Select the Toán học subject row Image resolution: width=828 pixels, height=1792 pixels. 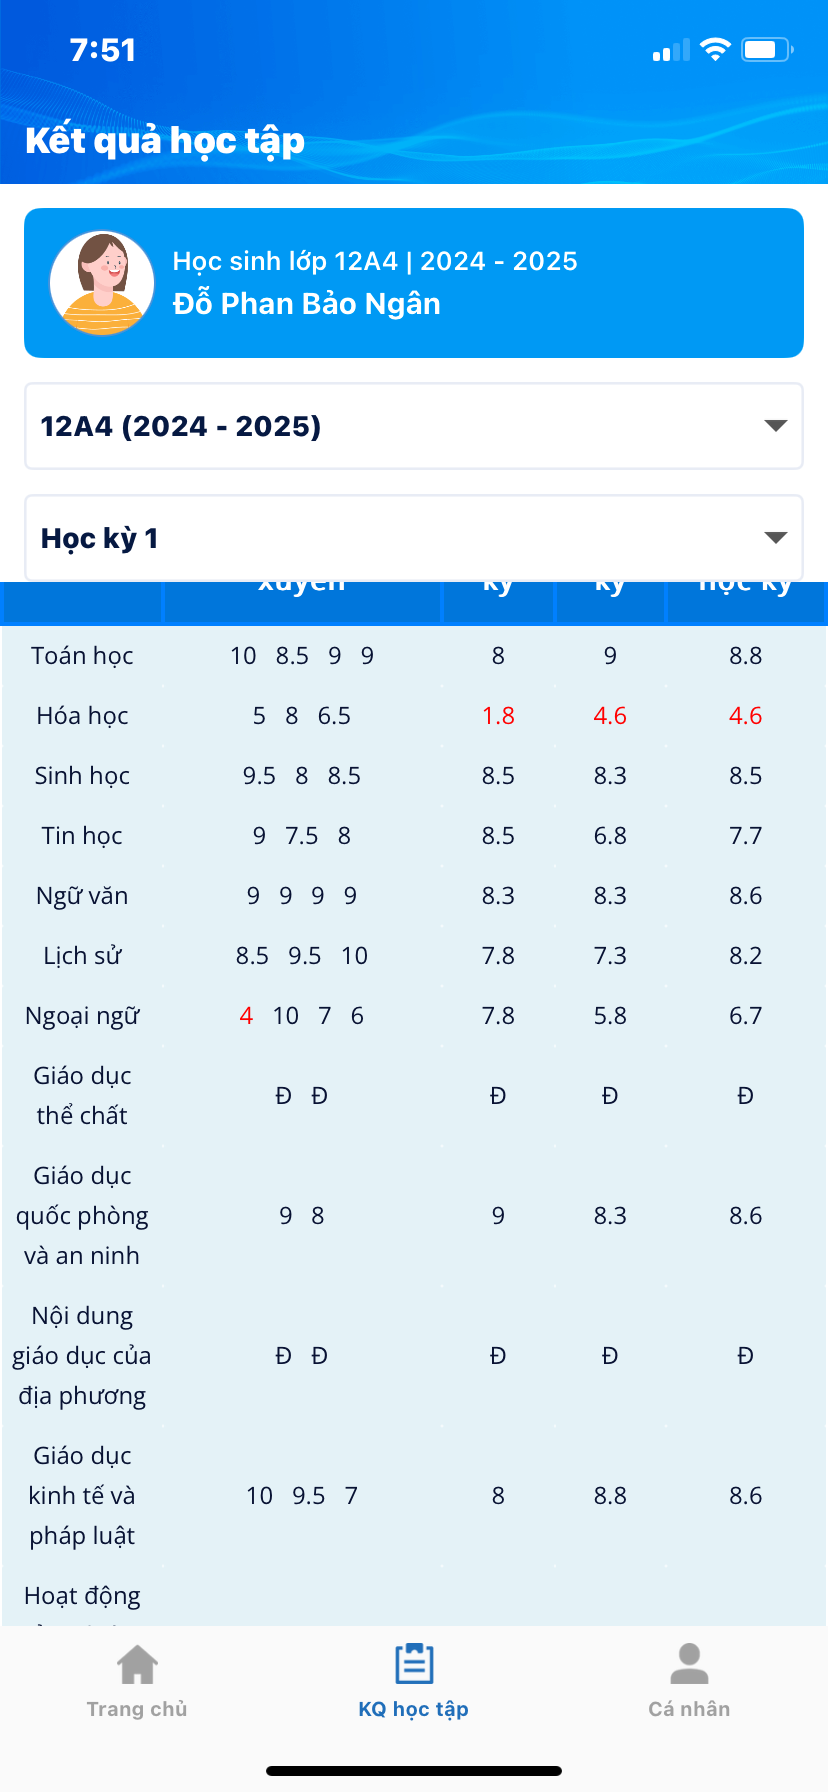(x=82, y=656)
